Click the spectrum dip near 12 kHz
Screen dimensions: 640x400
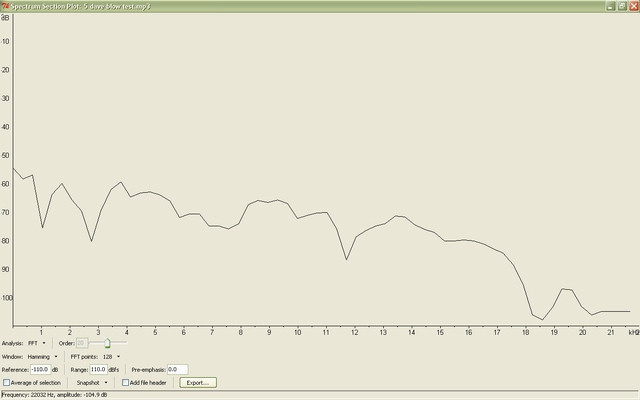pos(347,259)
